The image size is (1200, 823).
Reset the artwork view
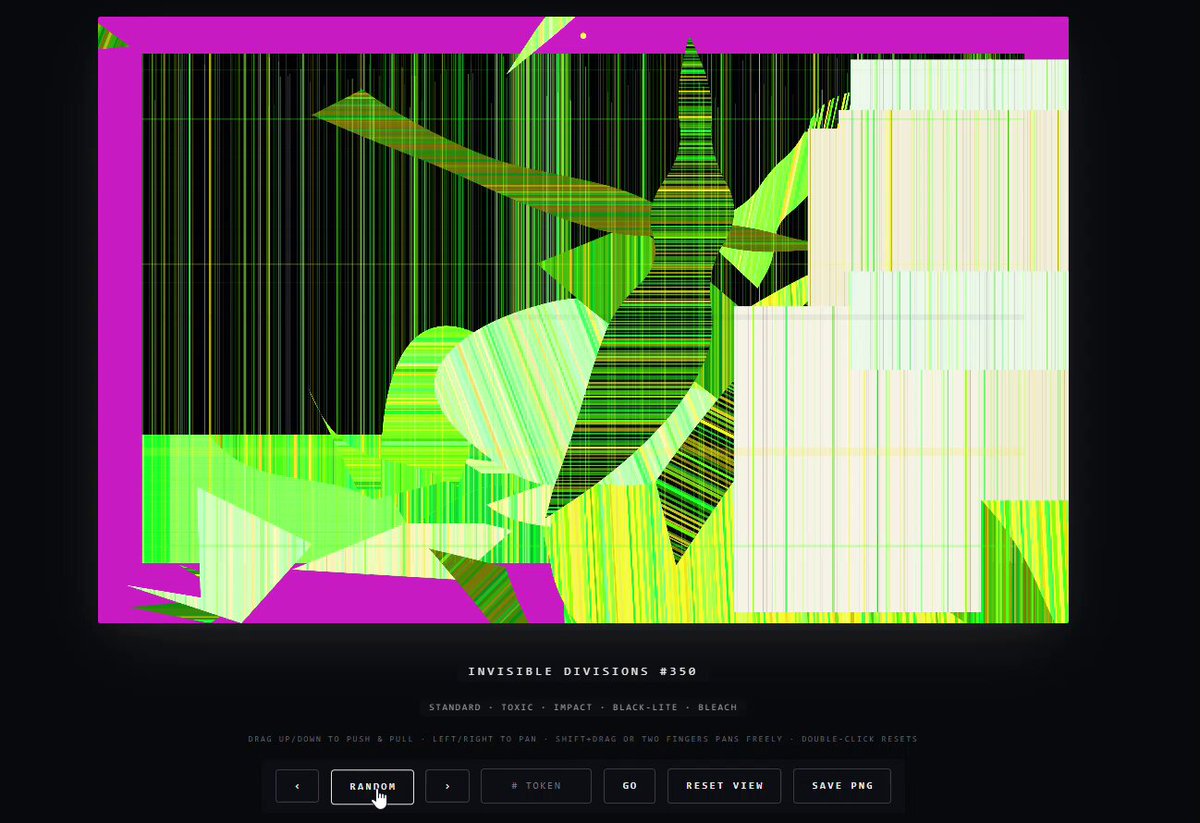[724, 786]
